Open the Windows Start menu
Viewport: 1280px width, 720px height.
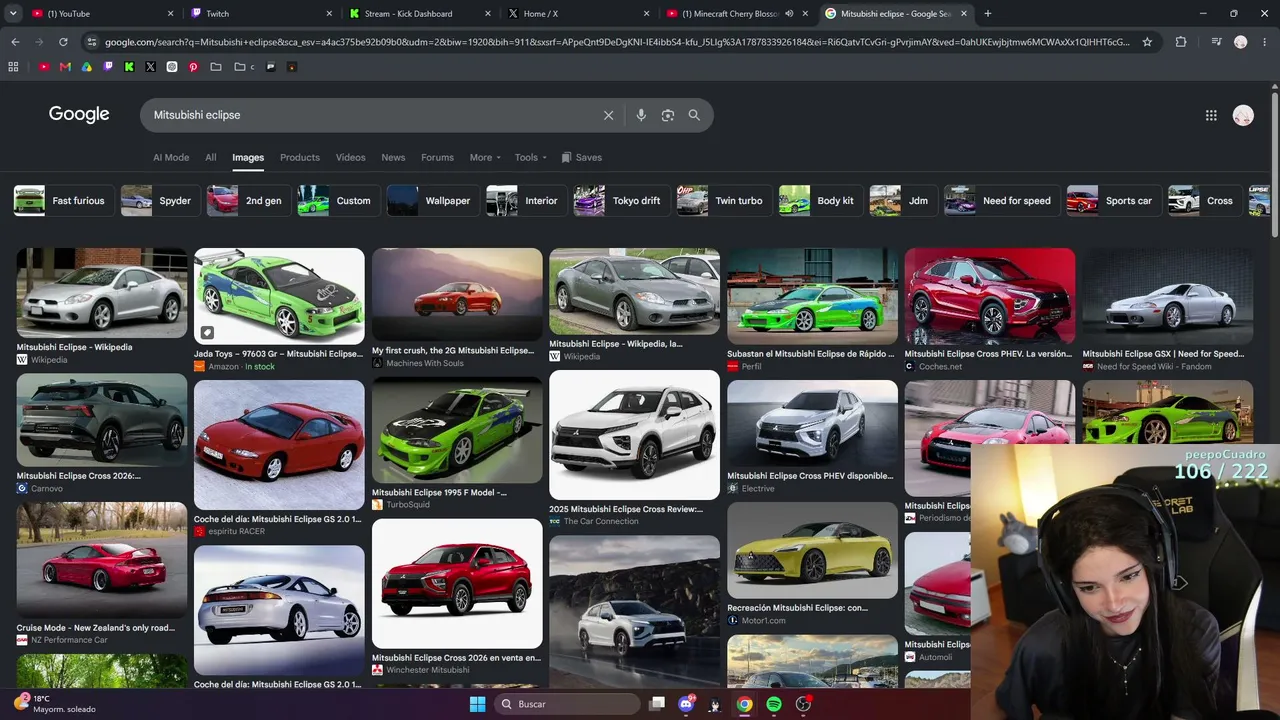pos(478,704)
